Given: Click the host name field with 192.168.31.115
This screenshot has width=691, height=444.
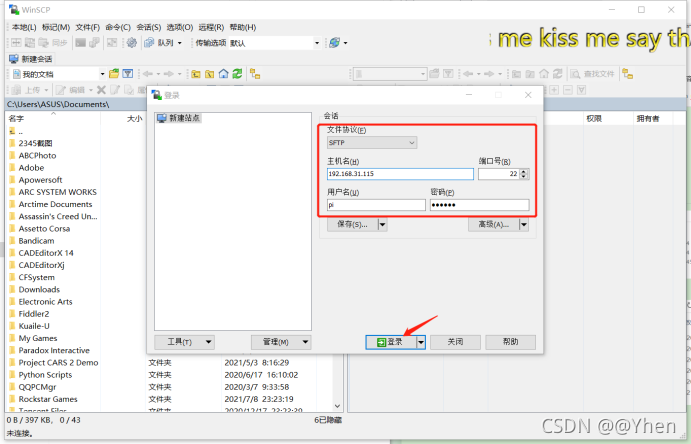Looking at the screenshot, I should (x=400, y=174).
